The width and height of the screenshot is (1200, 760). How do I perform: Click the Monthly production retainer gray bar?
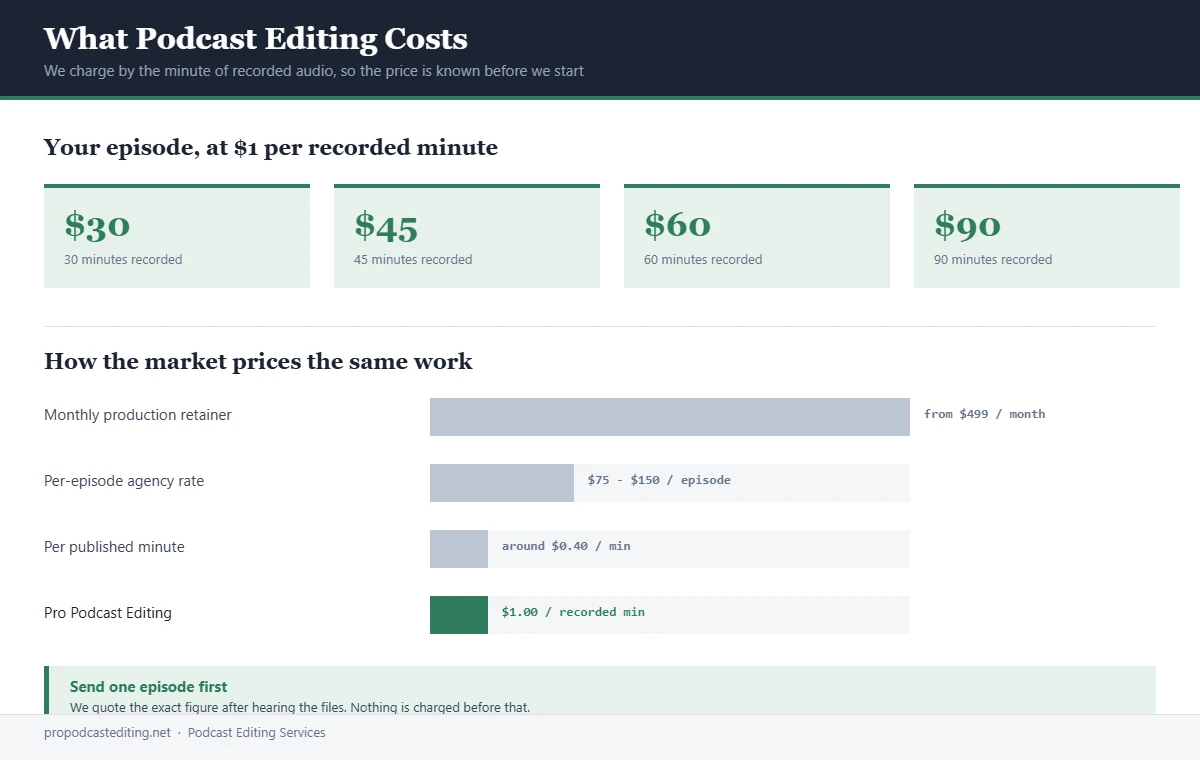click(x=670, y=417)
